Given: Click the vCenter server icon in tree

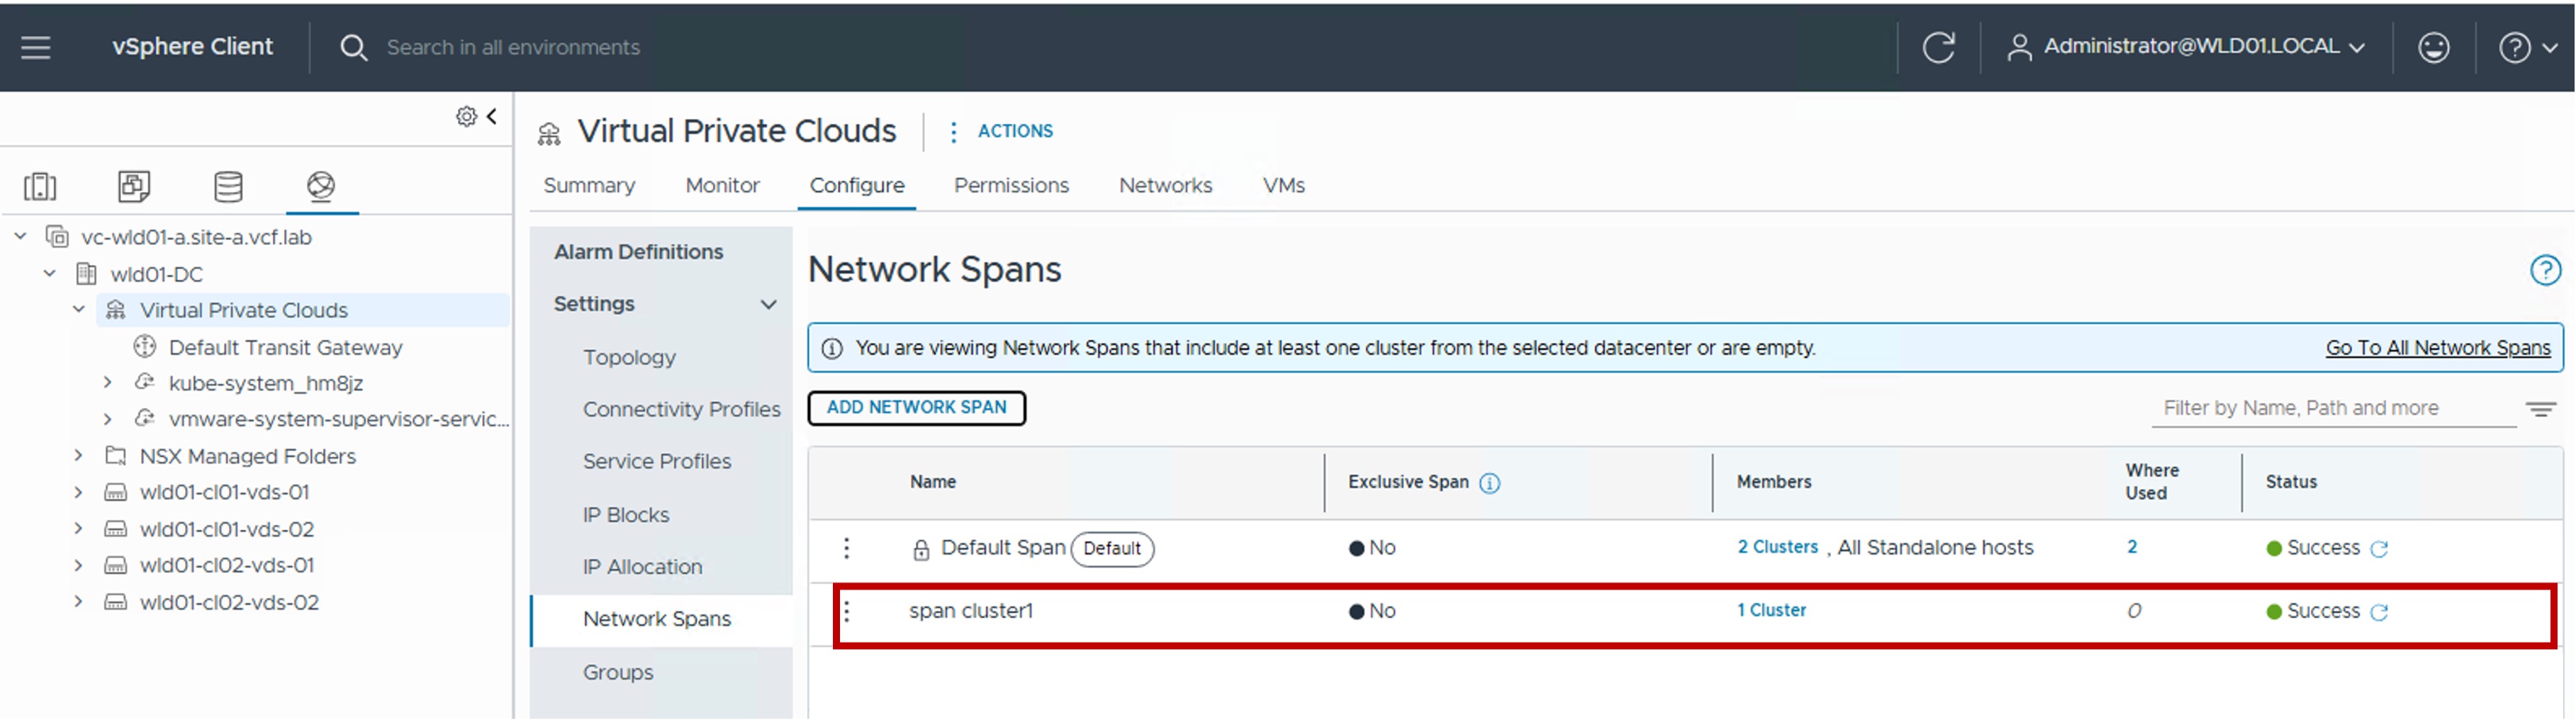Looking at the screenshot, I should [57, 237].
